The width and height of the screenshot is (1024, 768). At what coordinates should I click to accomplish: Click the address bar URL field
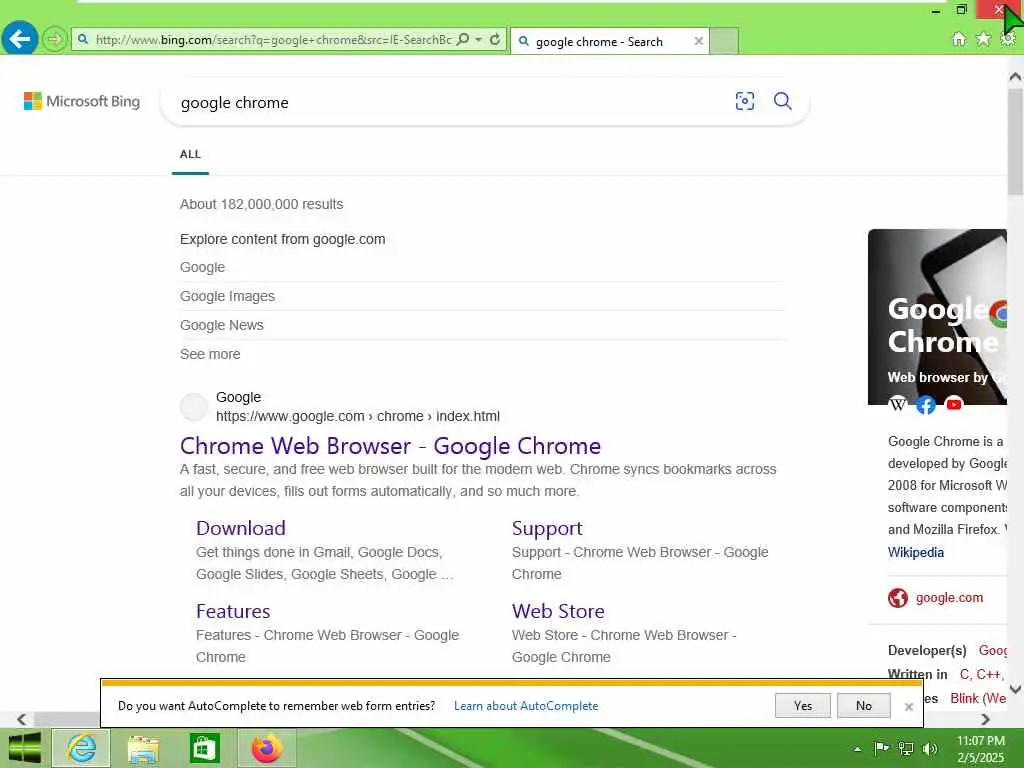point(273,40)
